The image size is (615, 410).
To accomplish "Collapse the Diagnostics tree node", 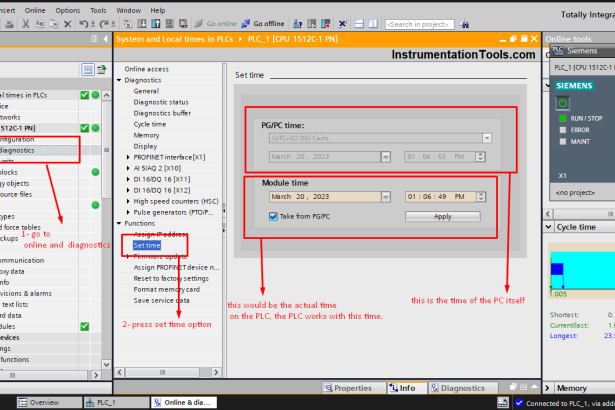I will [x=118, y=79].
